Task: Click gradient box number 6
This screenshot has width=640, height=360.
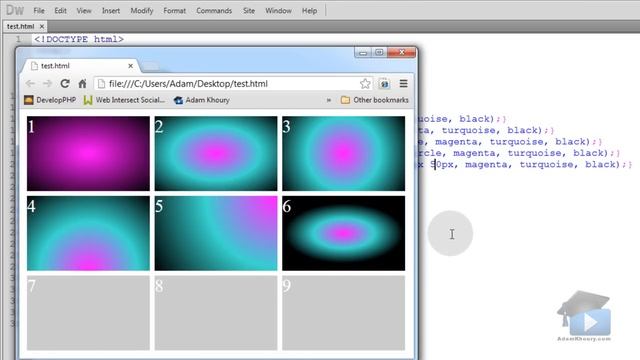Action: tap(344, 233)
